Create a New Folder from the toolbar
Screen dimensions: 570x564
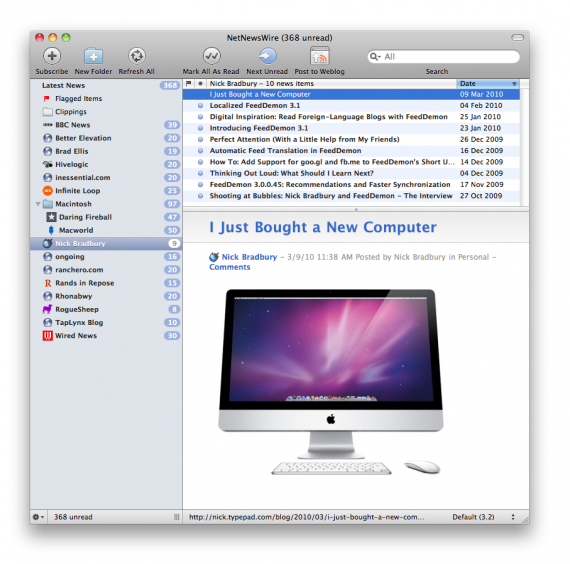(93, 56)
